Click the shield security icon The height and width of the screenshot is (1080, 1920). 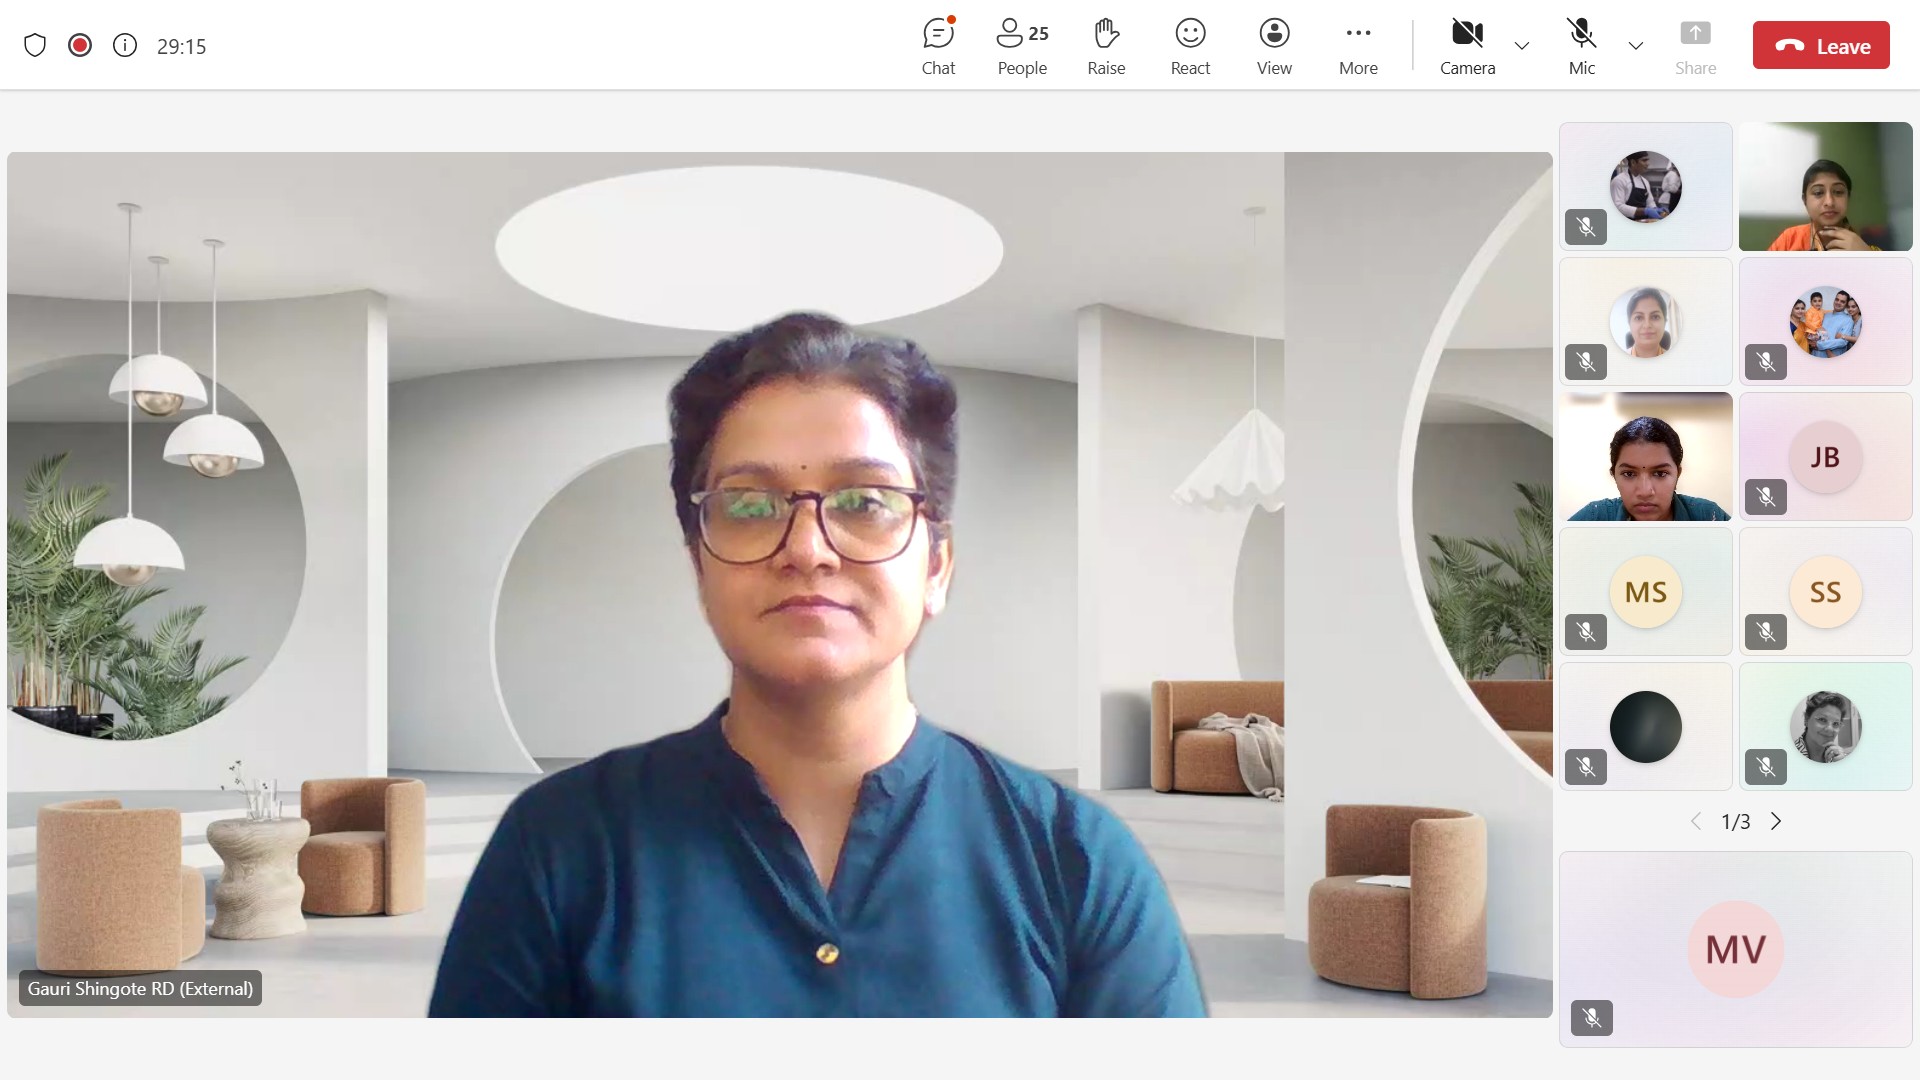click(35, 46)
